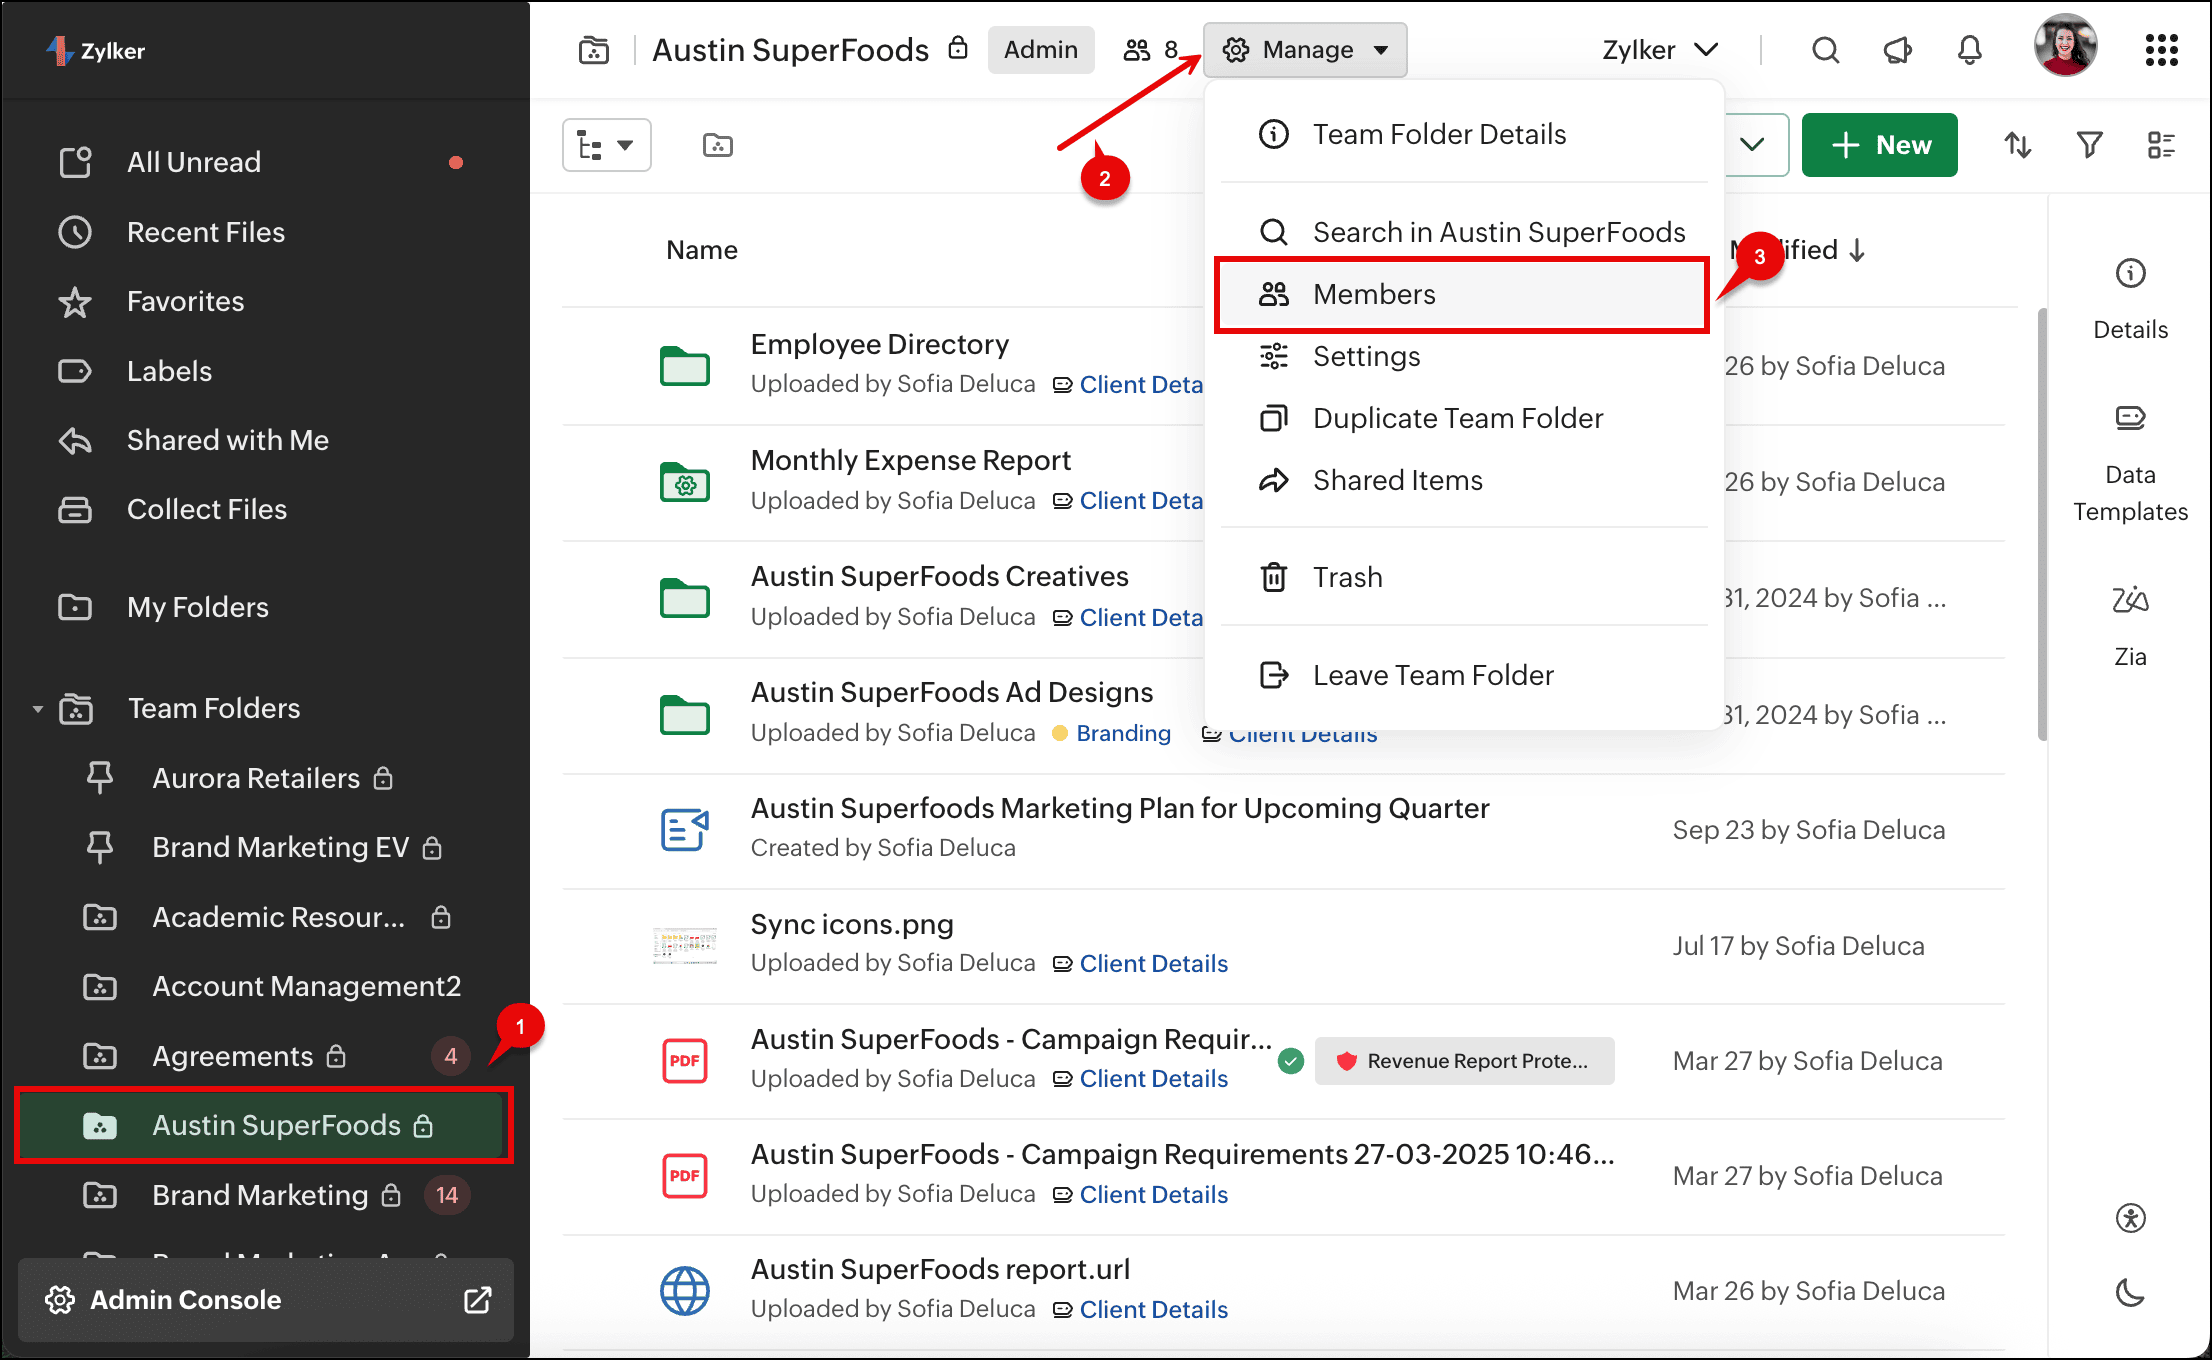Open the accessibility options icon
Screen dimensions: 2212x1360
point(2130,1218)
